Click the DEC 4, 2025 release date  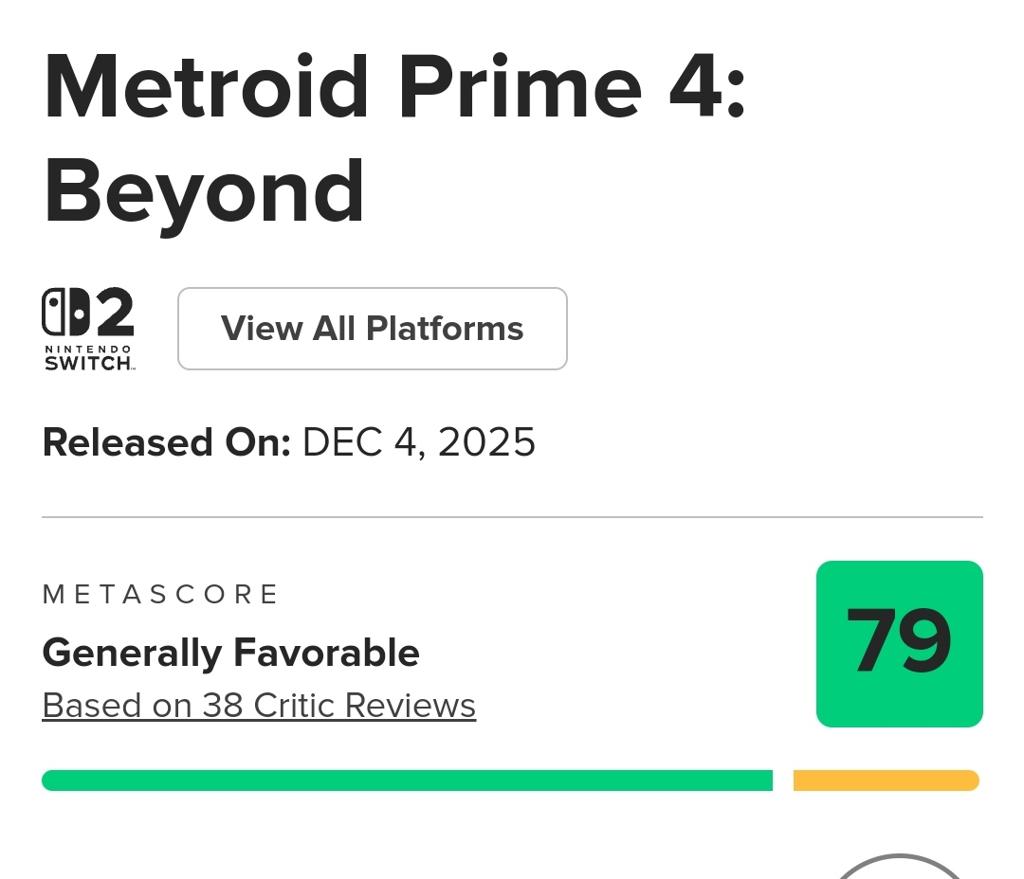419,442
